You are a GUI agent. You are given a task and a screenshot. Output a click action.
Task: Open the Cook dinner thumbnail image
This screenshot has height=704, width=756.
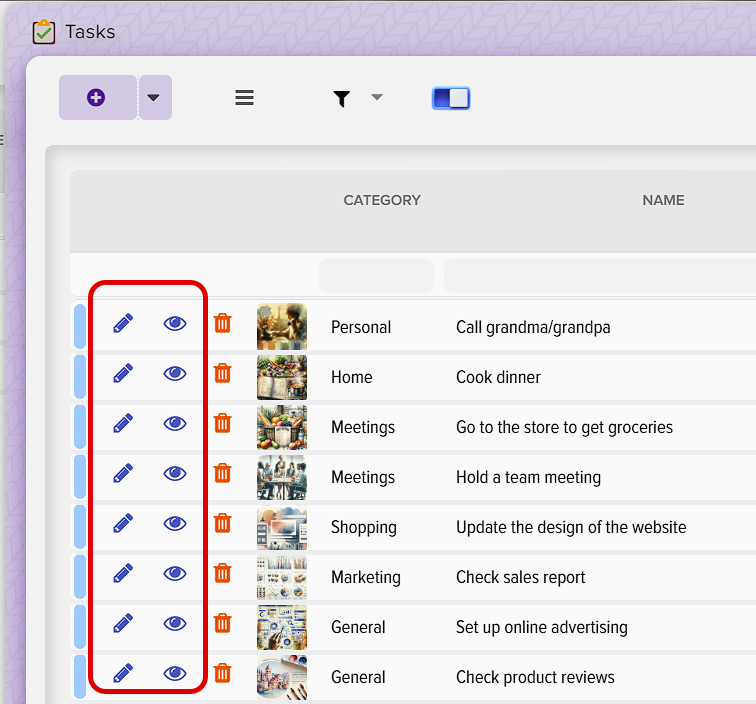point(282,377)
